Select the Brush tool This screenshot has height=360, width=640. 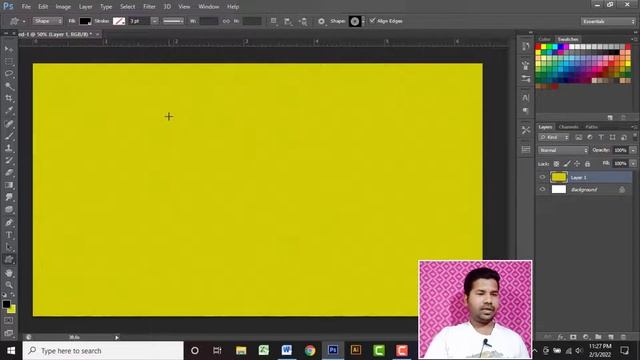[x=9, y=136]
